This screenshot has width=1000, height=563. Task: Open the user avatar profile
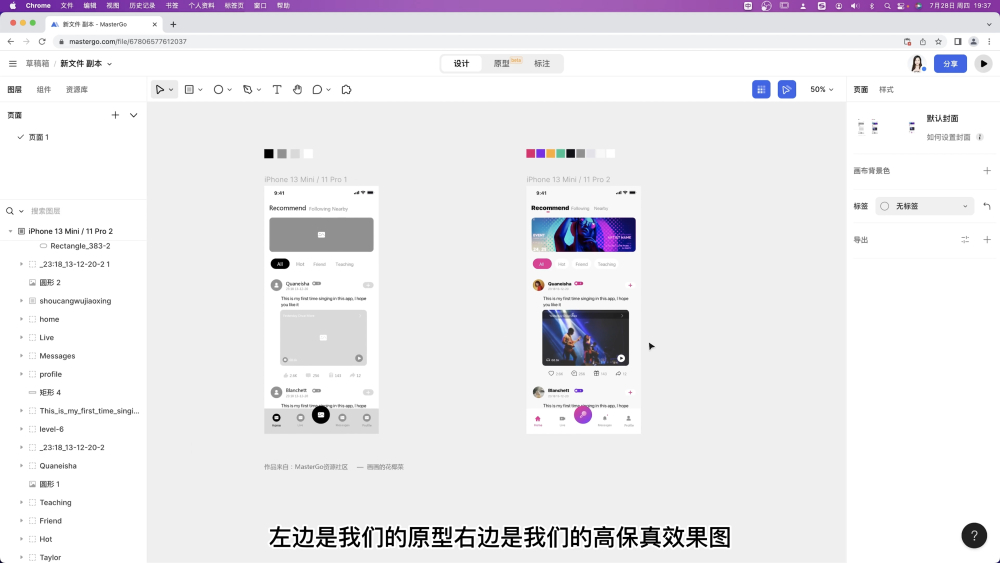917,63
